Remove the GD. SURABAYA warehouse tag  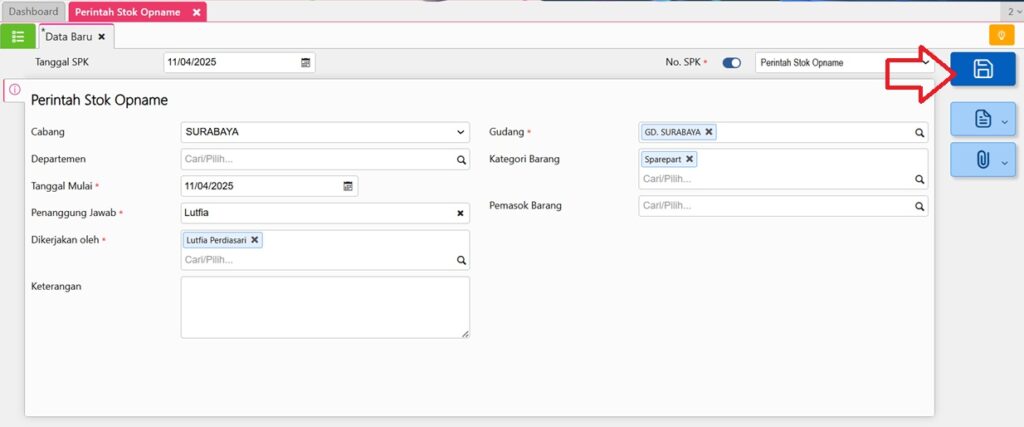tap(709, 132)
